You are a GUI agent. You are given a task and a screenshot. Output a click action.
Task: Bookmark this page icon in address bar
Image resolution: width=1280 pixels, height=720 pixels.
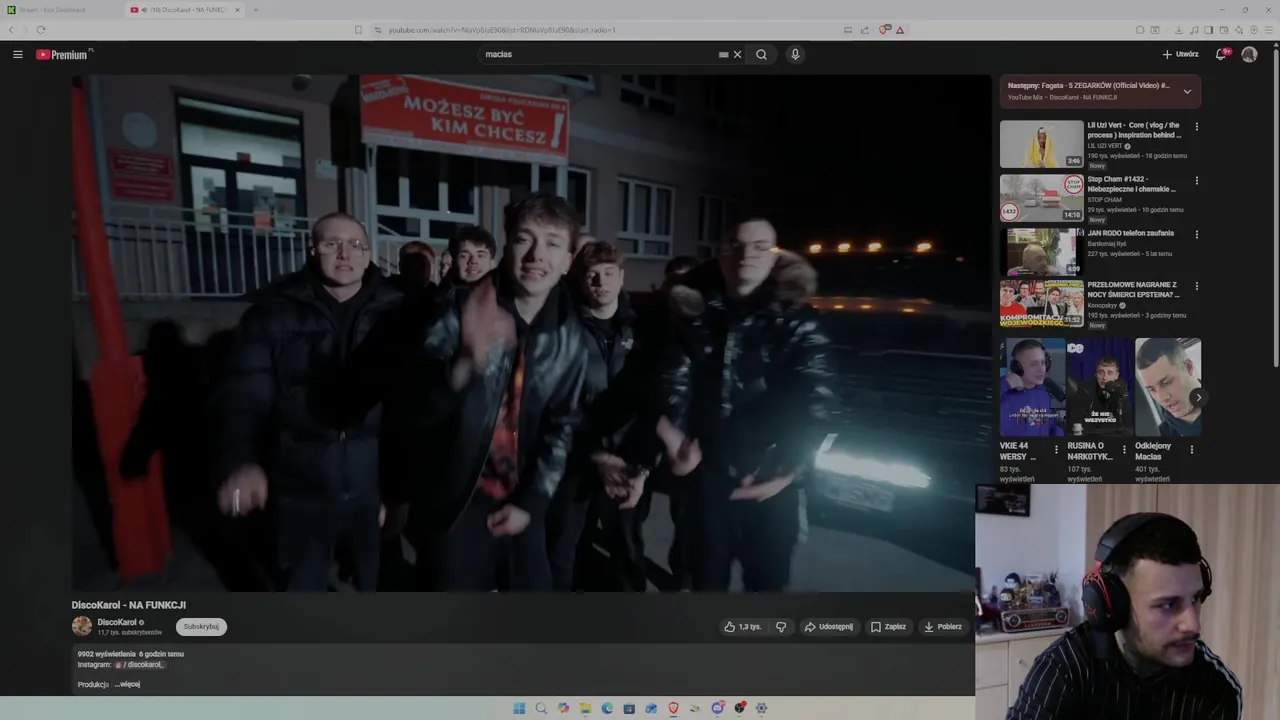[358, 30]
